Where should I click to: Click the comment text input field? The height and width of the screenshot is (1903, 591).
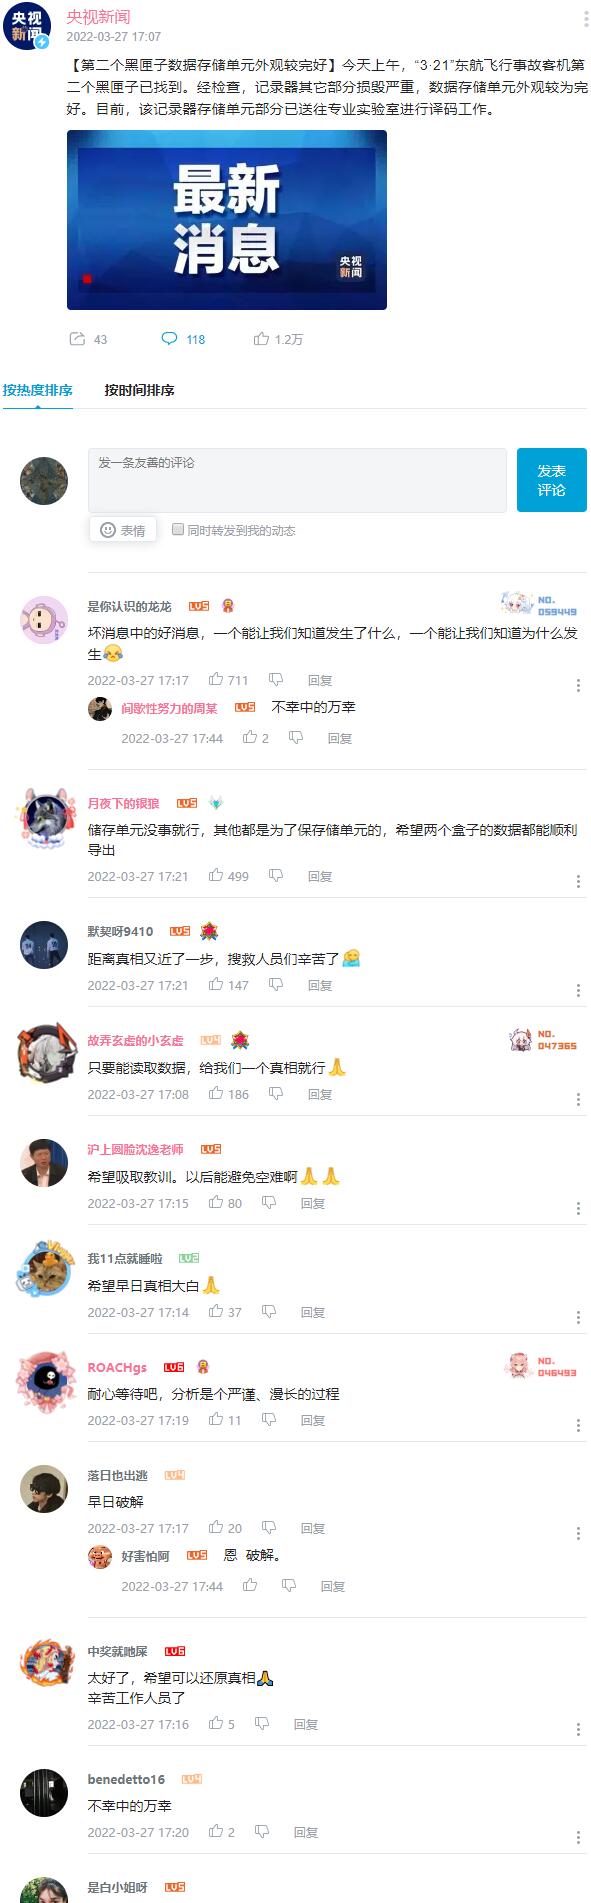297,480
